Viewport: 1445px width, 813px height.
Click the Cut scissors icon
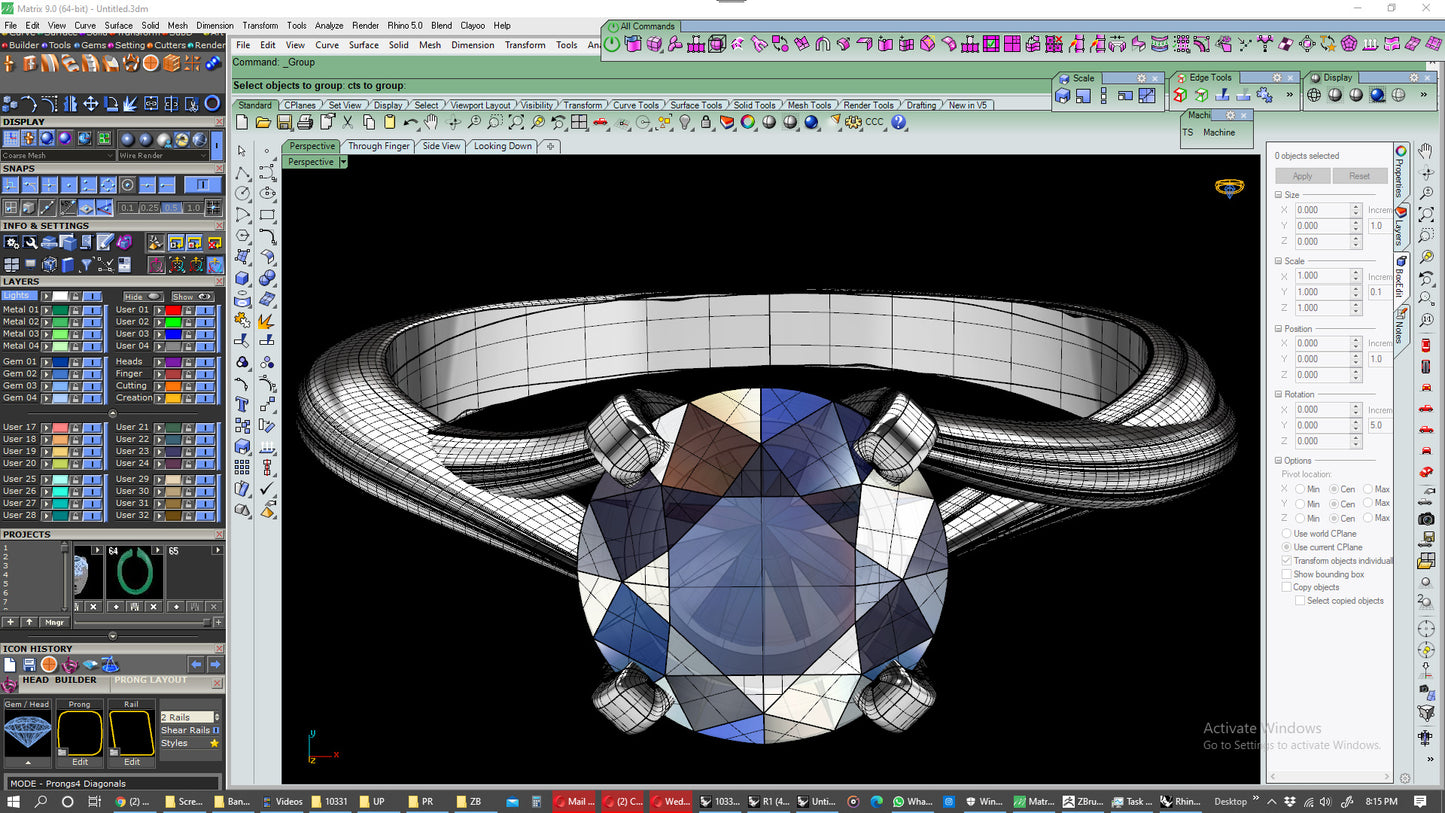pyautogui.click(x=347, y=122)
